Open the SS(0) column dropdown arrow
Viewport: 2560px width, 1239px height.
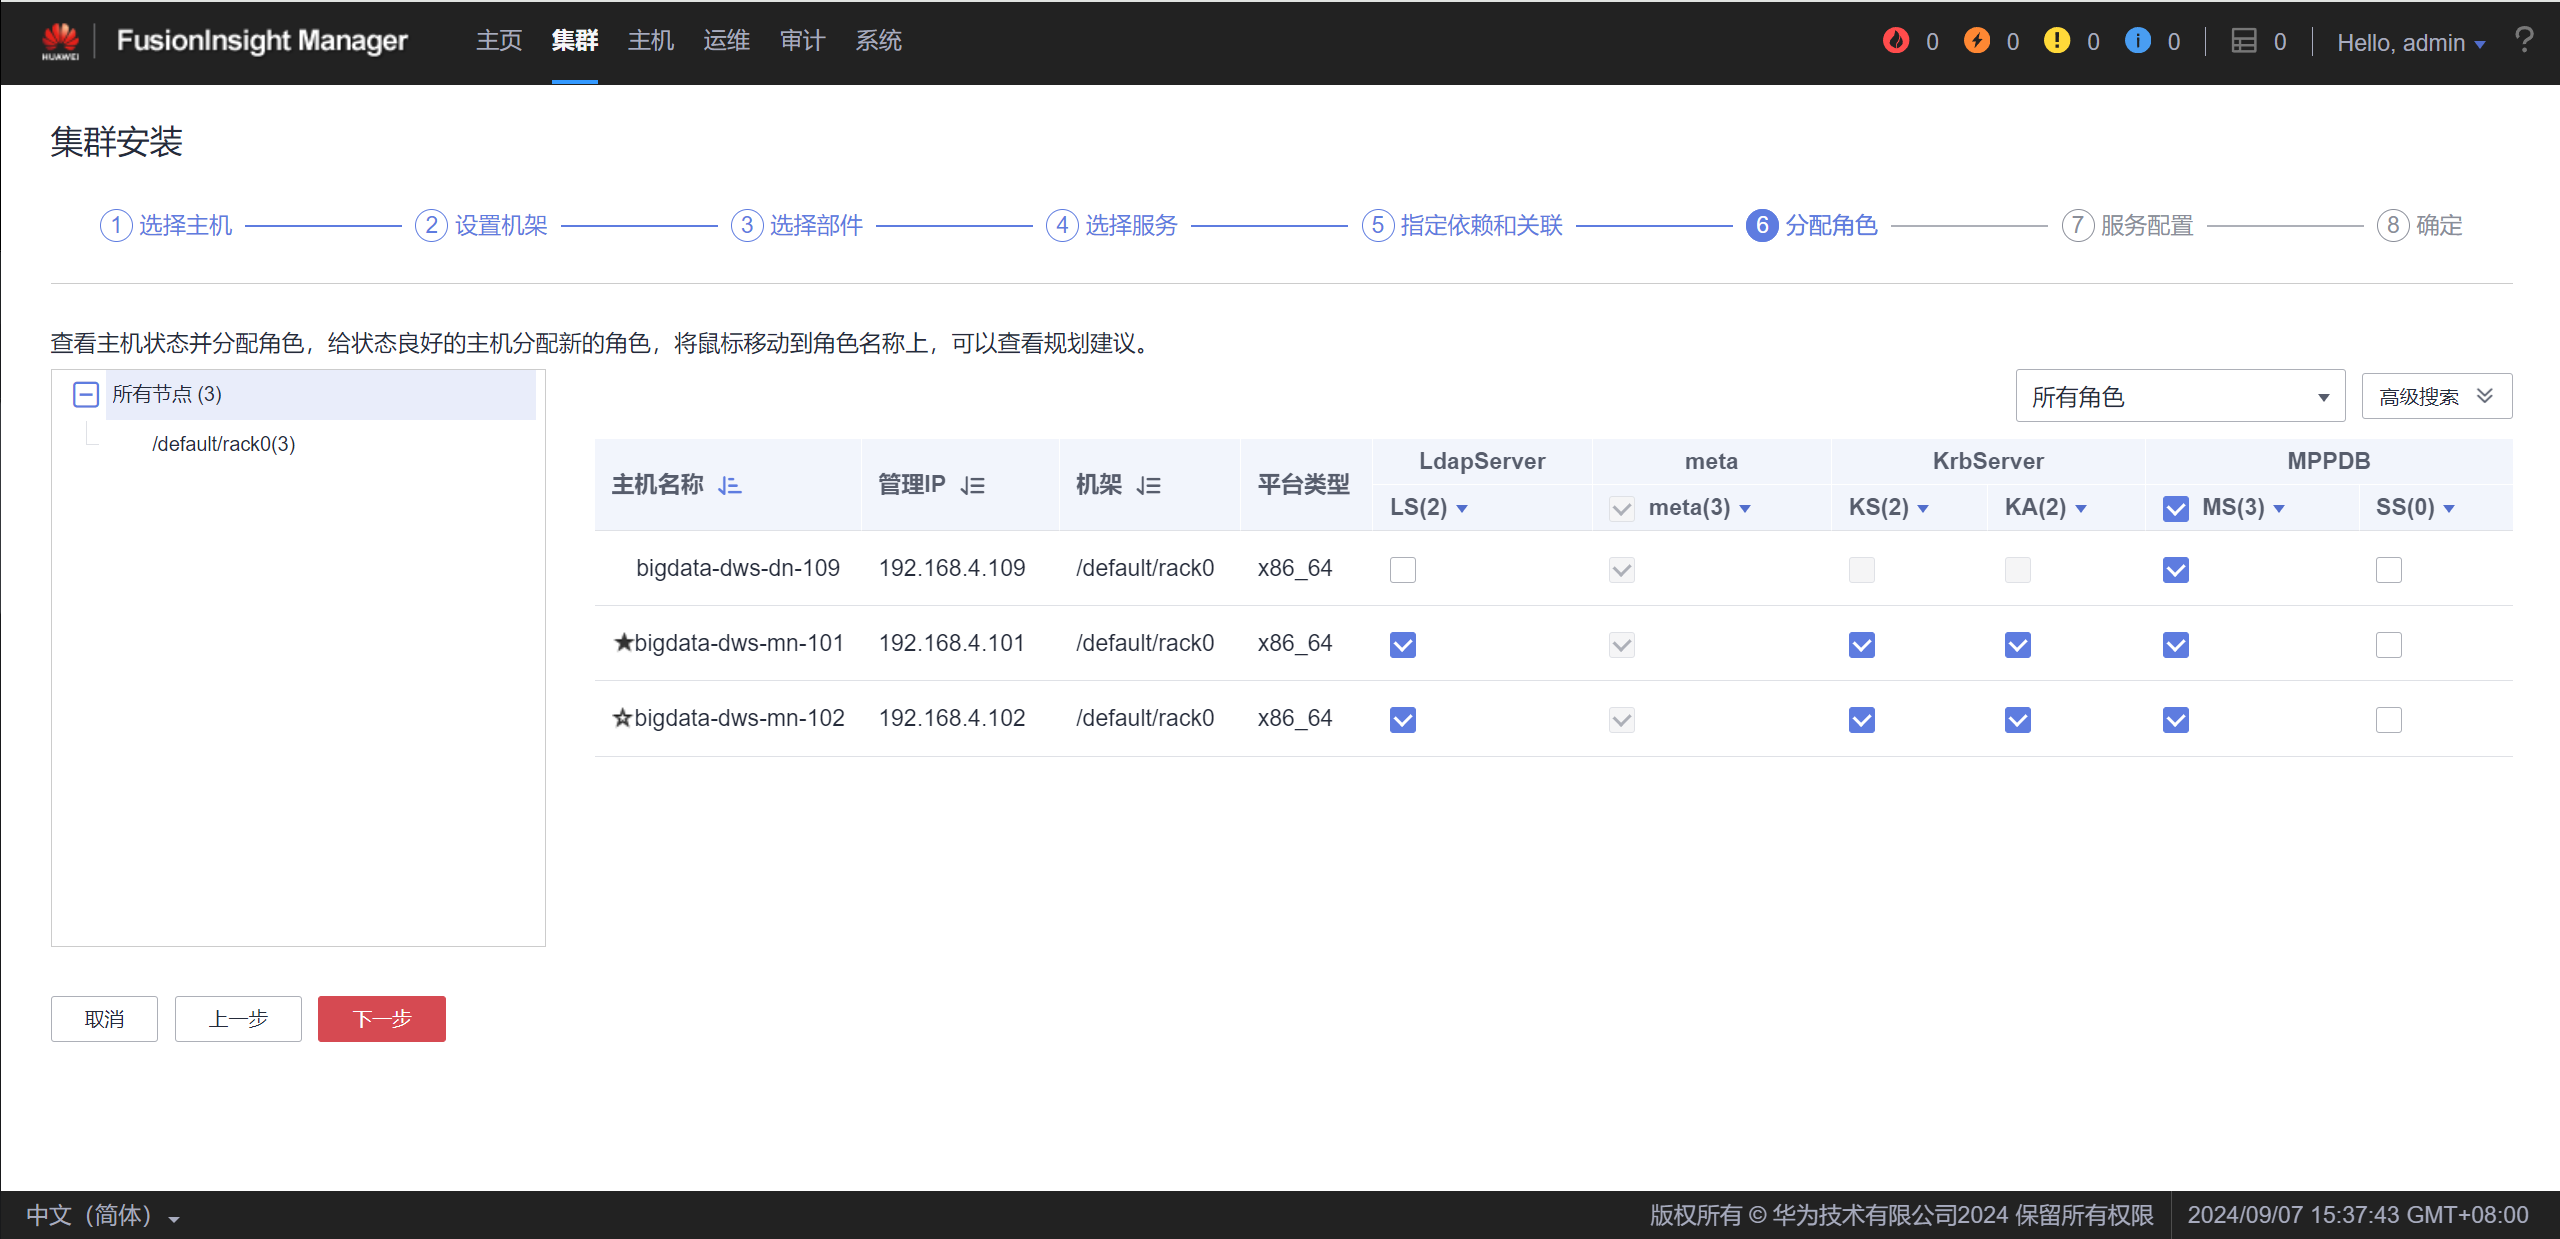[2449, 509]
